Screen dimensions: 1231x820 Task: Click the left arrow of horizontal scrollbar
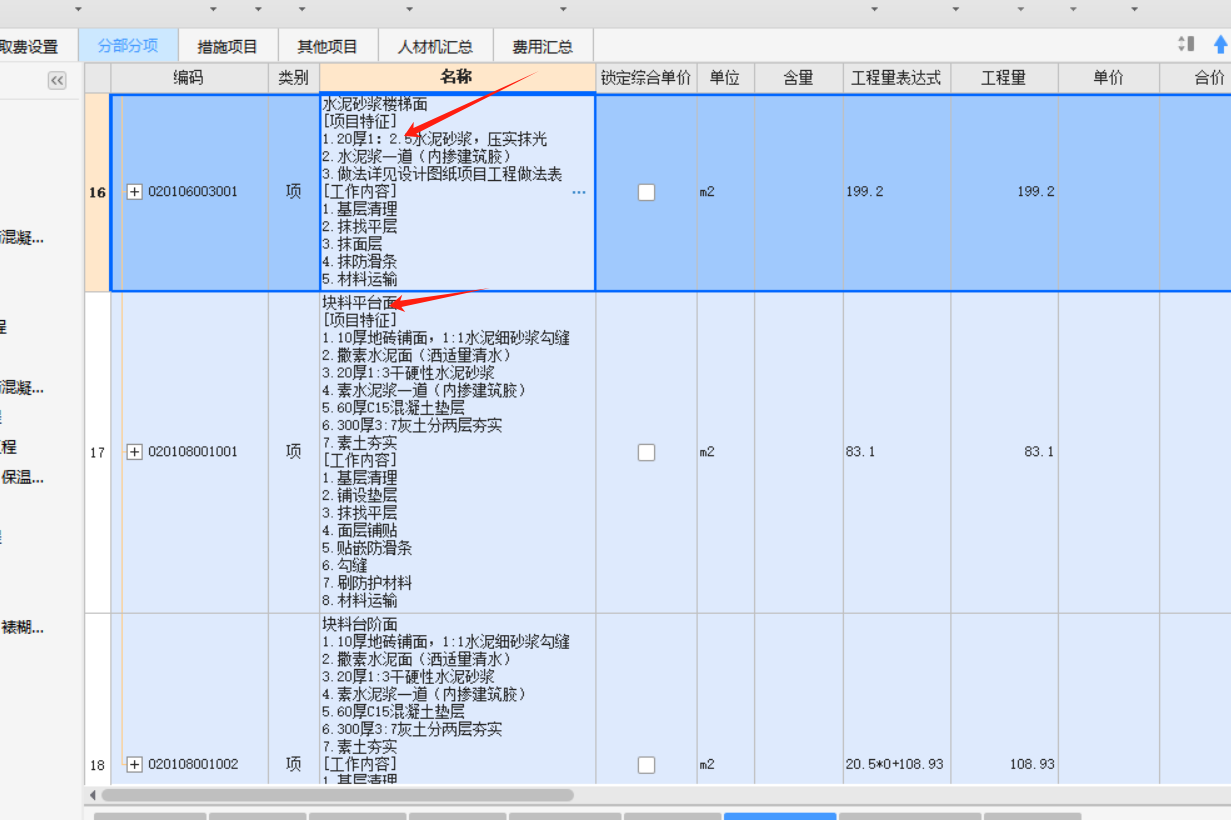[93, 795]
